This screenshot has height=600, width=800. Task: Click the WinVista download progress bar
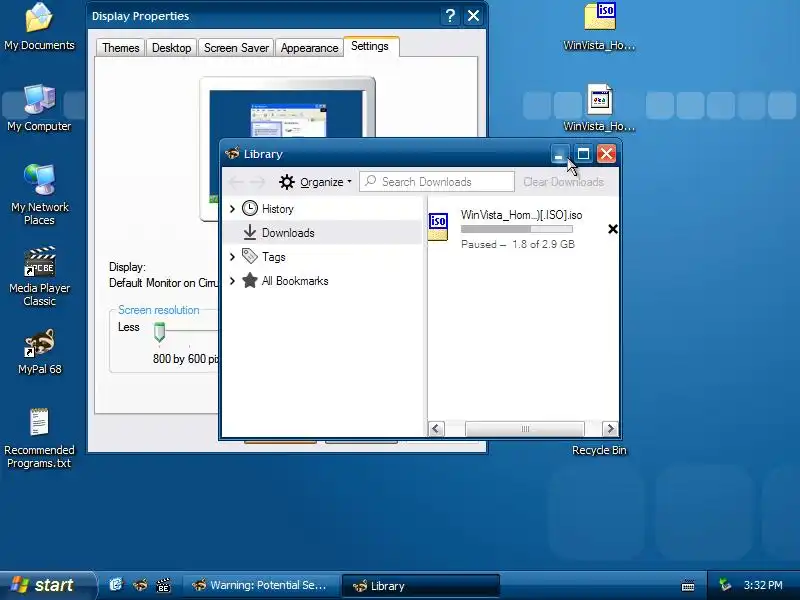tap(516, 229)
